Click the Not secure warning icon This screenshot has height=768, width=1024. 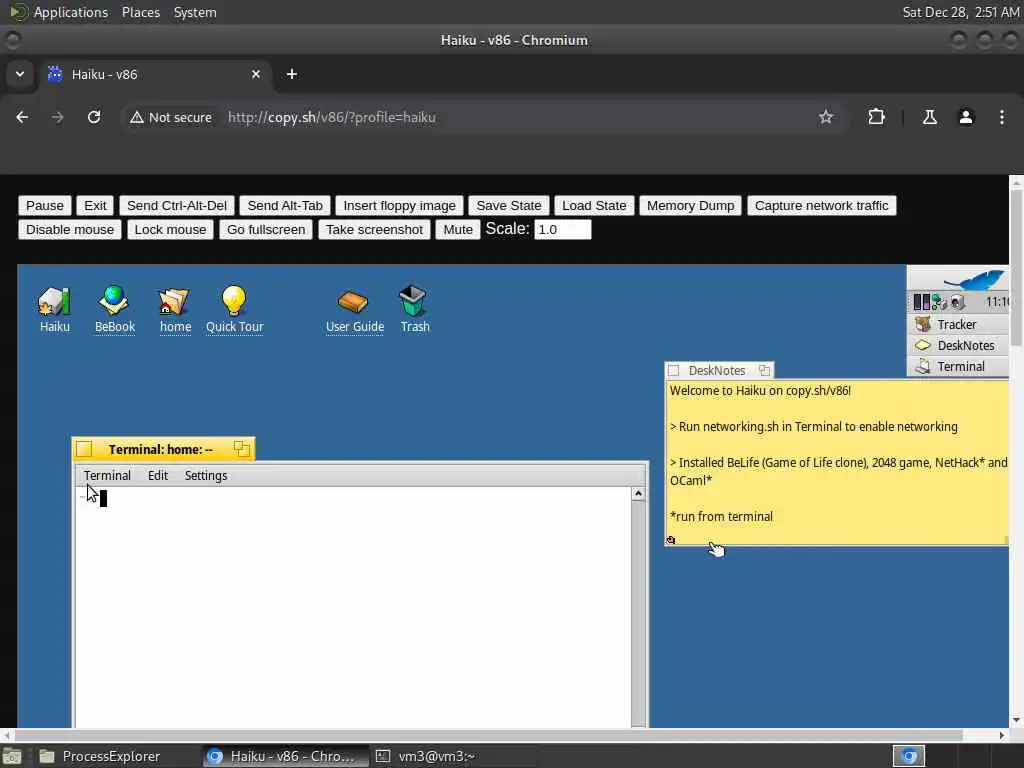136,118
